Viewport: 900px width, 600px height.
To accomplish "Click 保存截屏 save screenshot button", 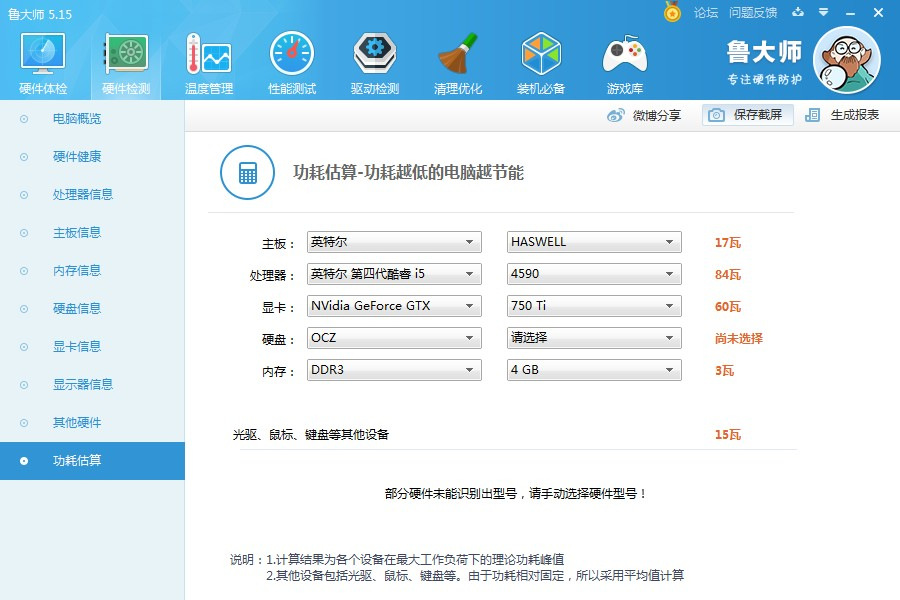I will coord(748,115).
